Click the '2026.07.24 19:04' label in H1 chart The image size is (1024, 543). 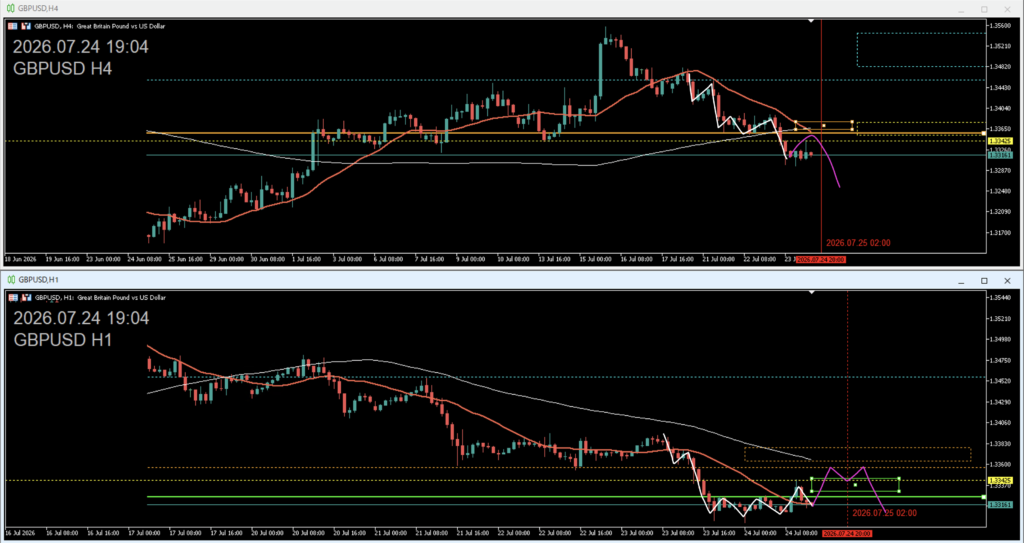(80, 318)
